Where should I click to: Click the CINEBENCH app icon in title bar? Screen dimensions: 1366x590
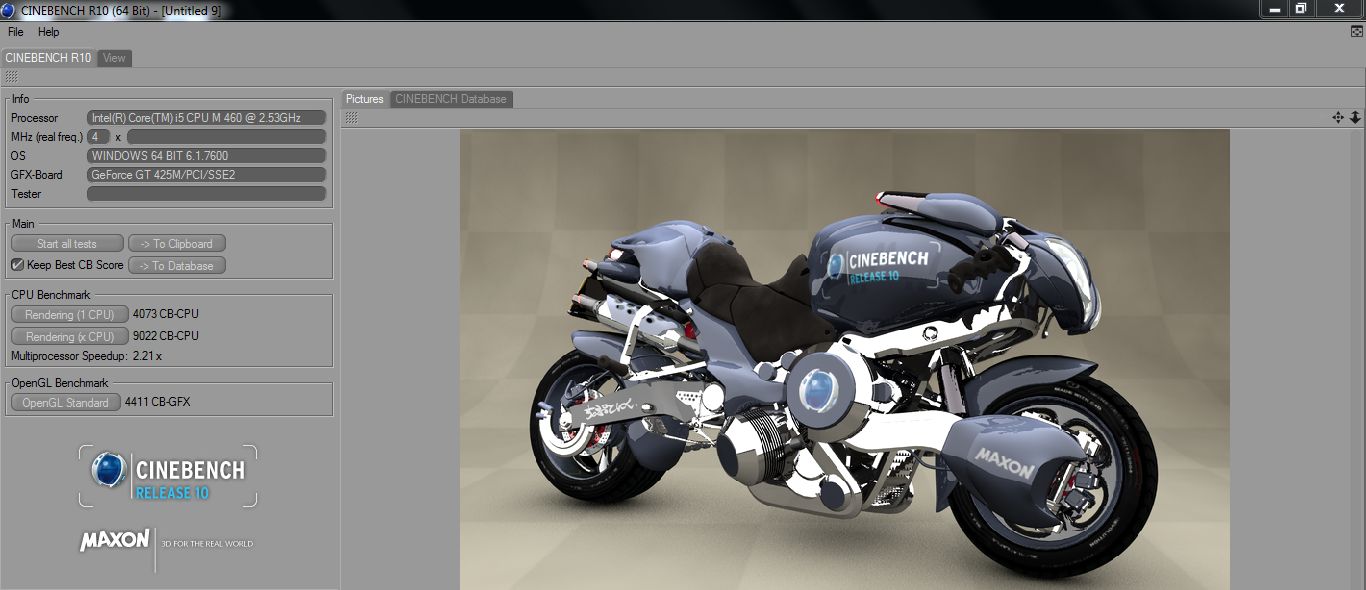click(x=9, y=10)
